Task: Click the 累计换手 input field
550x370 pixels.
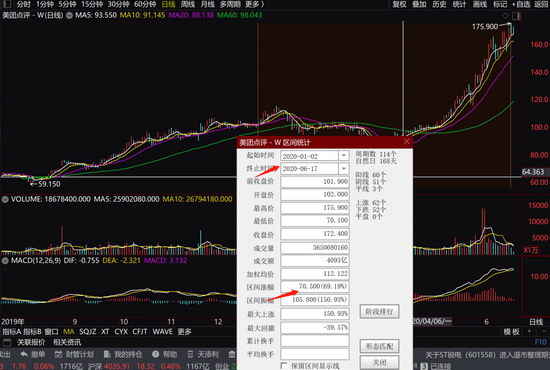Action: click(315, 341)
